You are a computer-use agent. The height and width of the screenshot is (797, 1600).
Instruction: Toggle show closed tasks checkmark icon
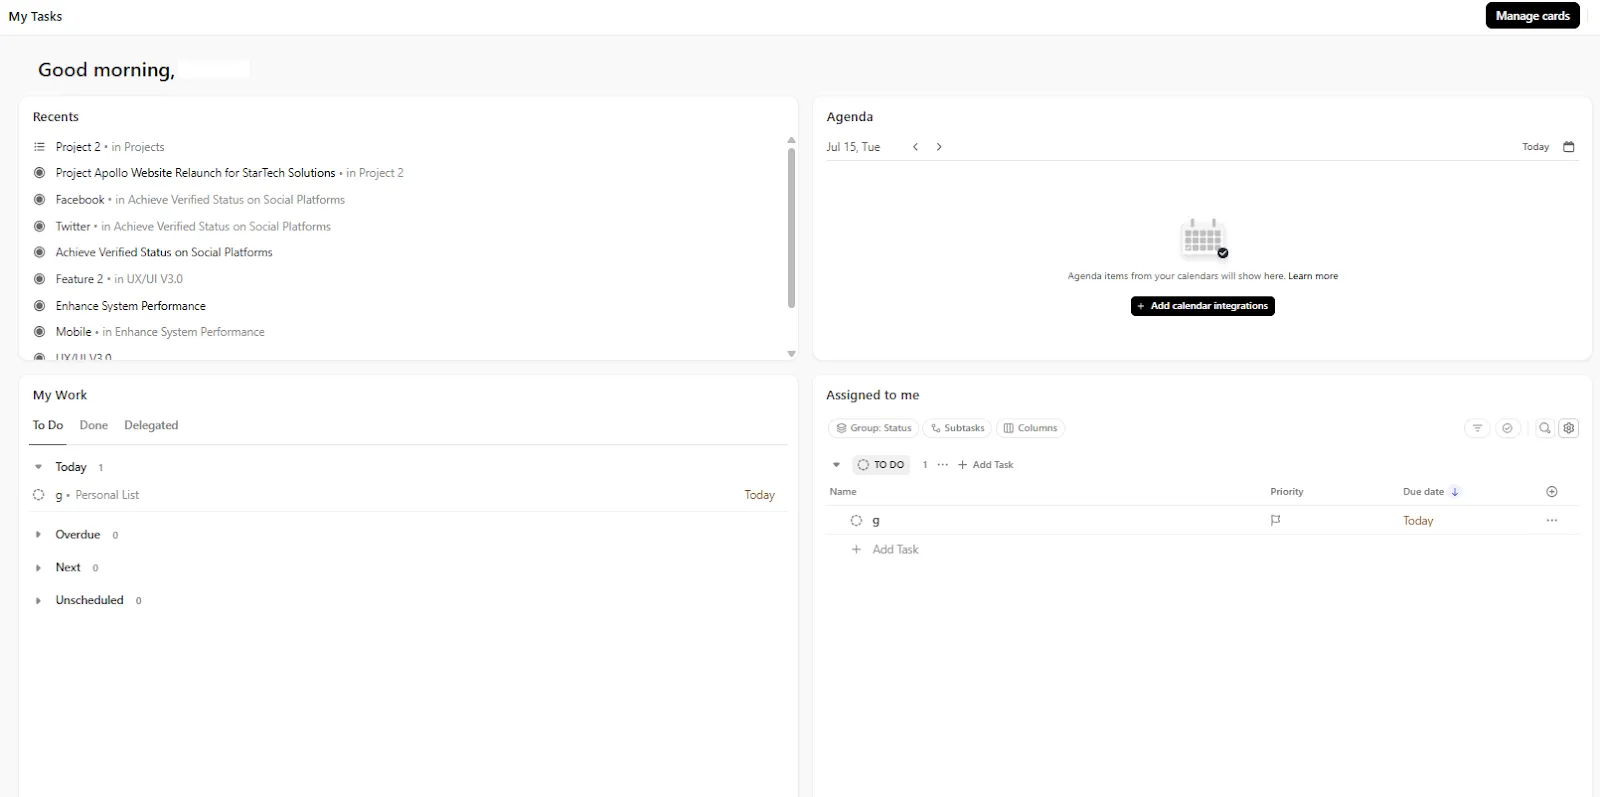click(1507, 428)
